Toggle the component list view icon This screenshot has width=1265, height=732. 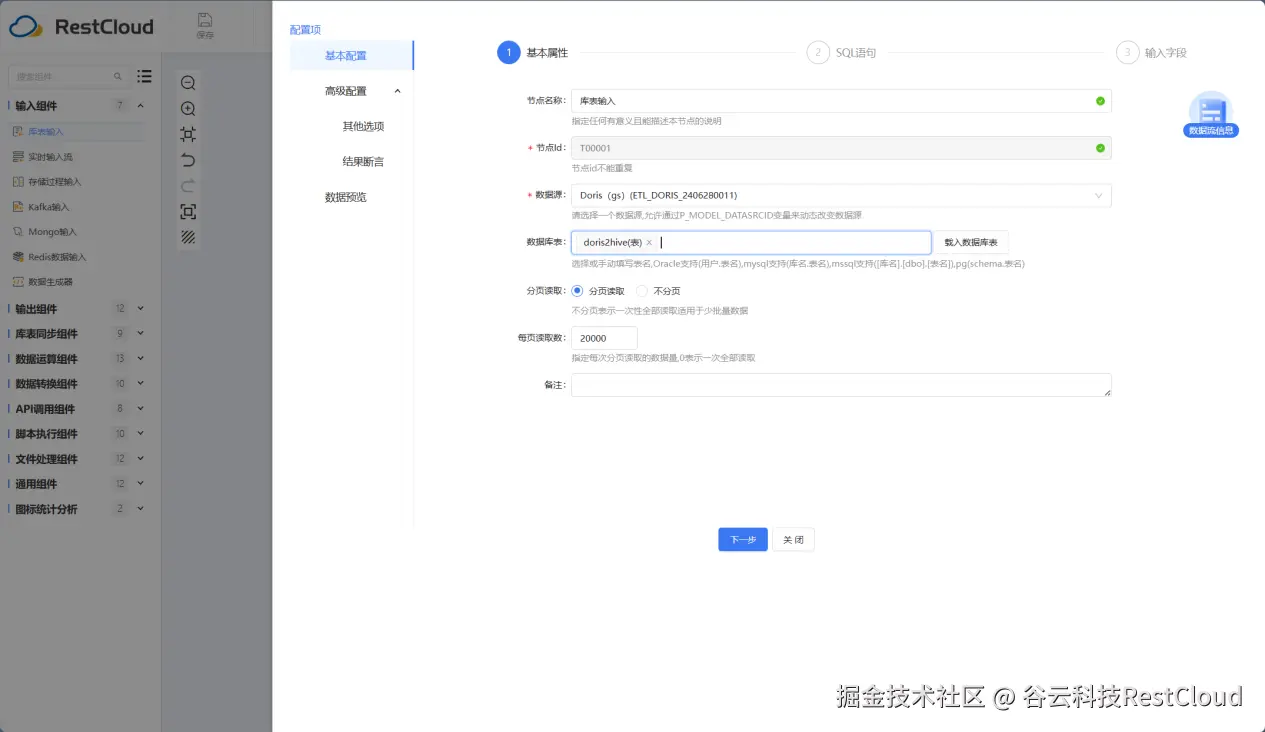coord(144,76)
